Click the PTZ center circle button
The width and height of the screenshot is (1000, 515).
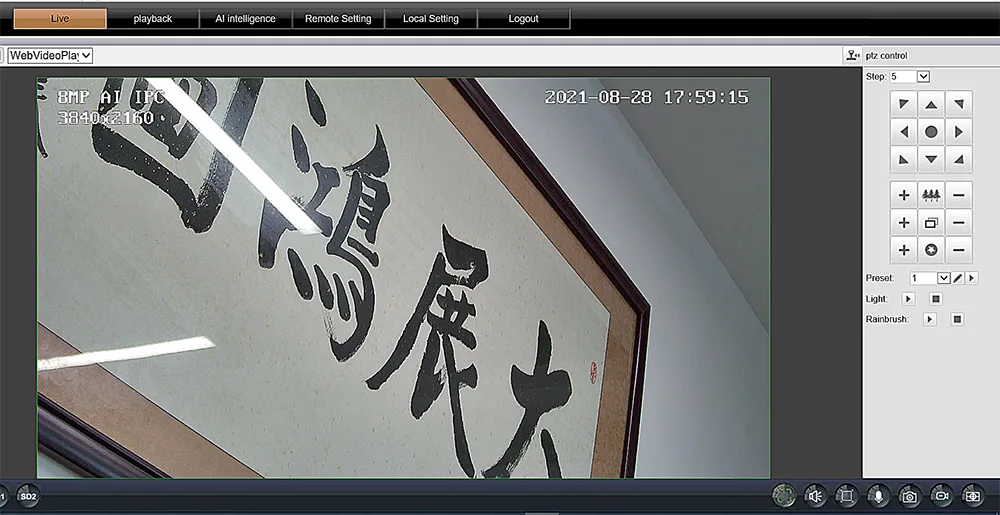tap(931, 132)
